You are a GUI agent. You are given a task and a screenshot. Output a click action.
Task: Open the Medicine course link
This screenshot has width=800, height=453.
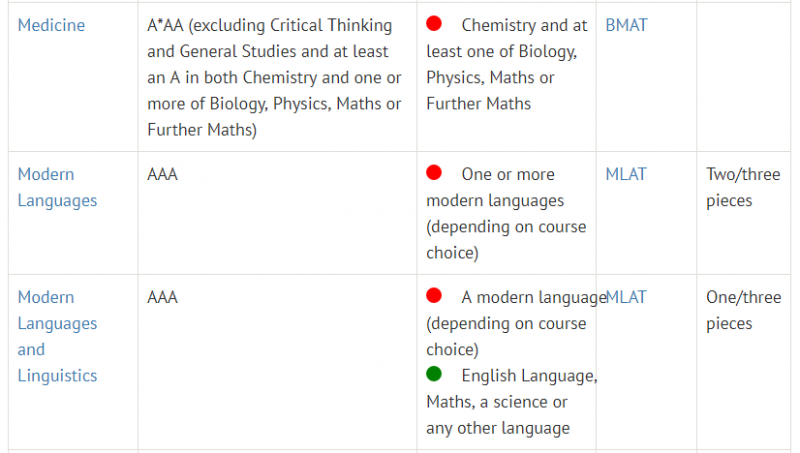point(51,25)
